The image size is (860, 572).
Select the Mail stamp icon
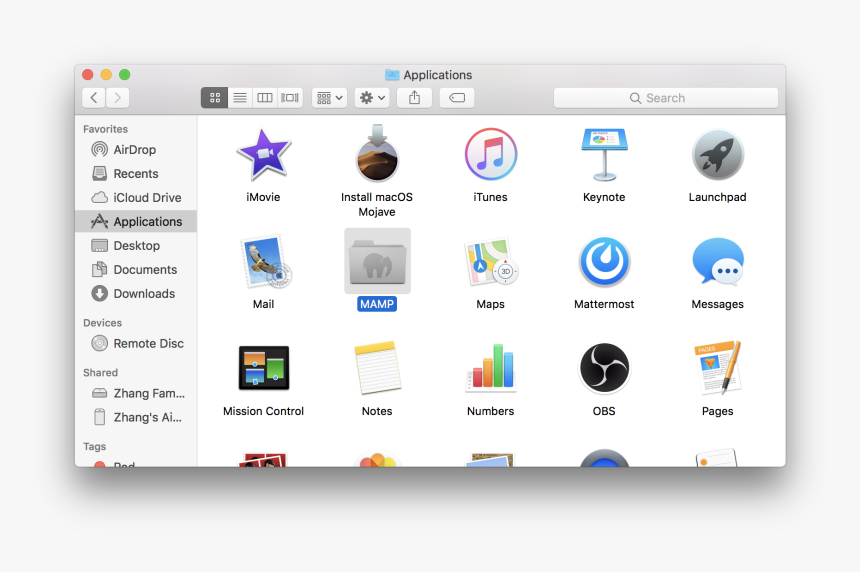(265, 262)
